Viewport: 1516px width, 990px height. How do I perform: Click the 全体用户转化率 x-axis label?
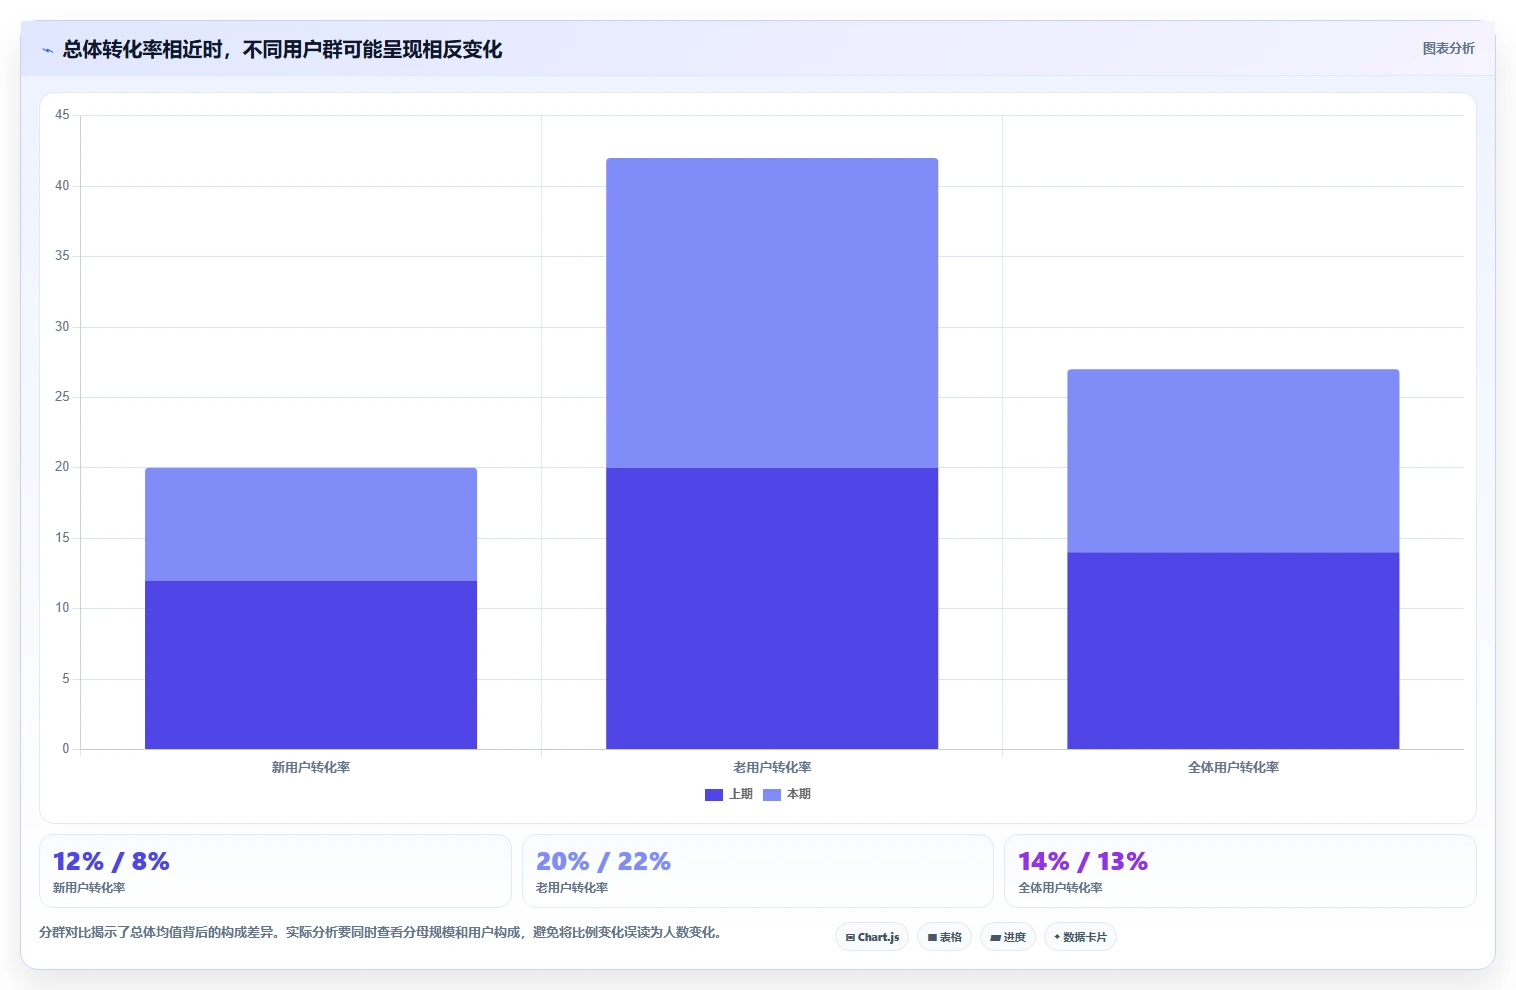[1233, 768]
